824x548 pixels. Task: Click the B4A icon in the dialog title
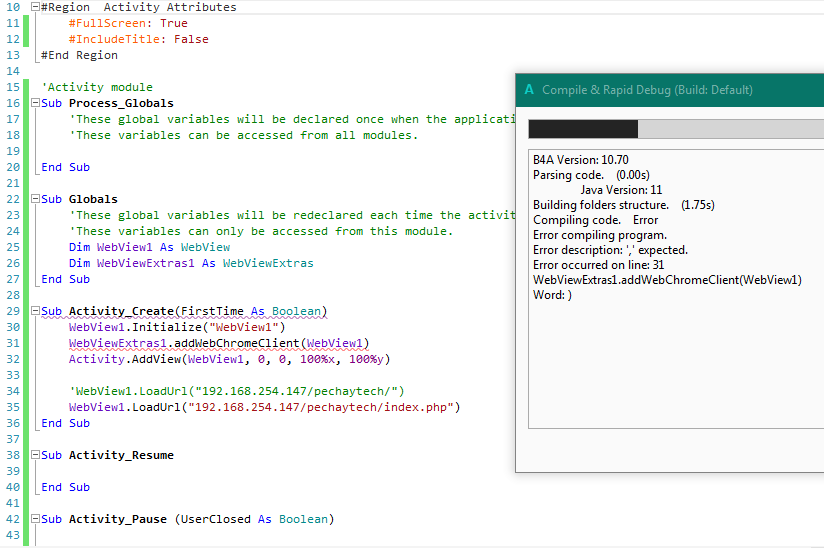pos(529,90)
